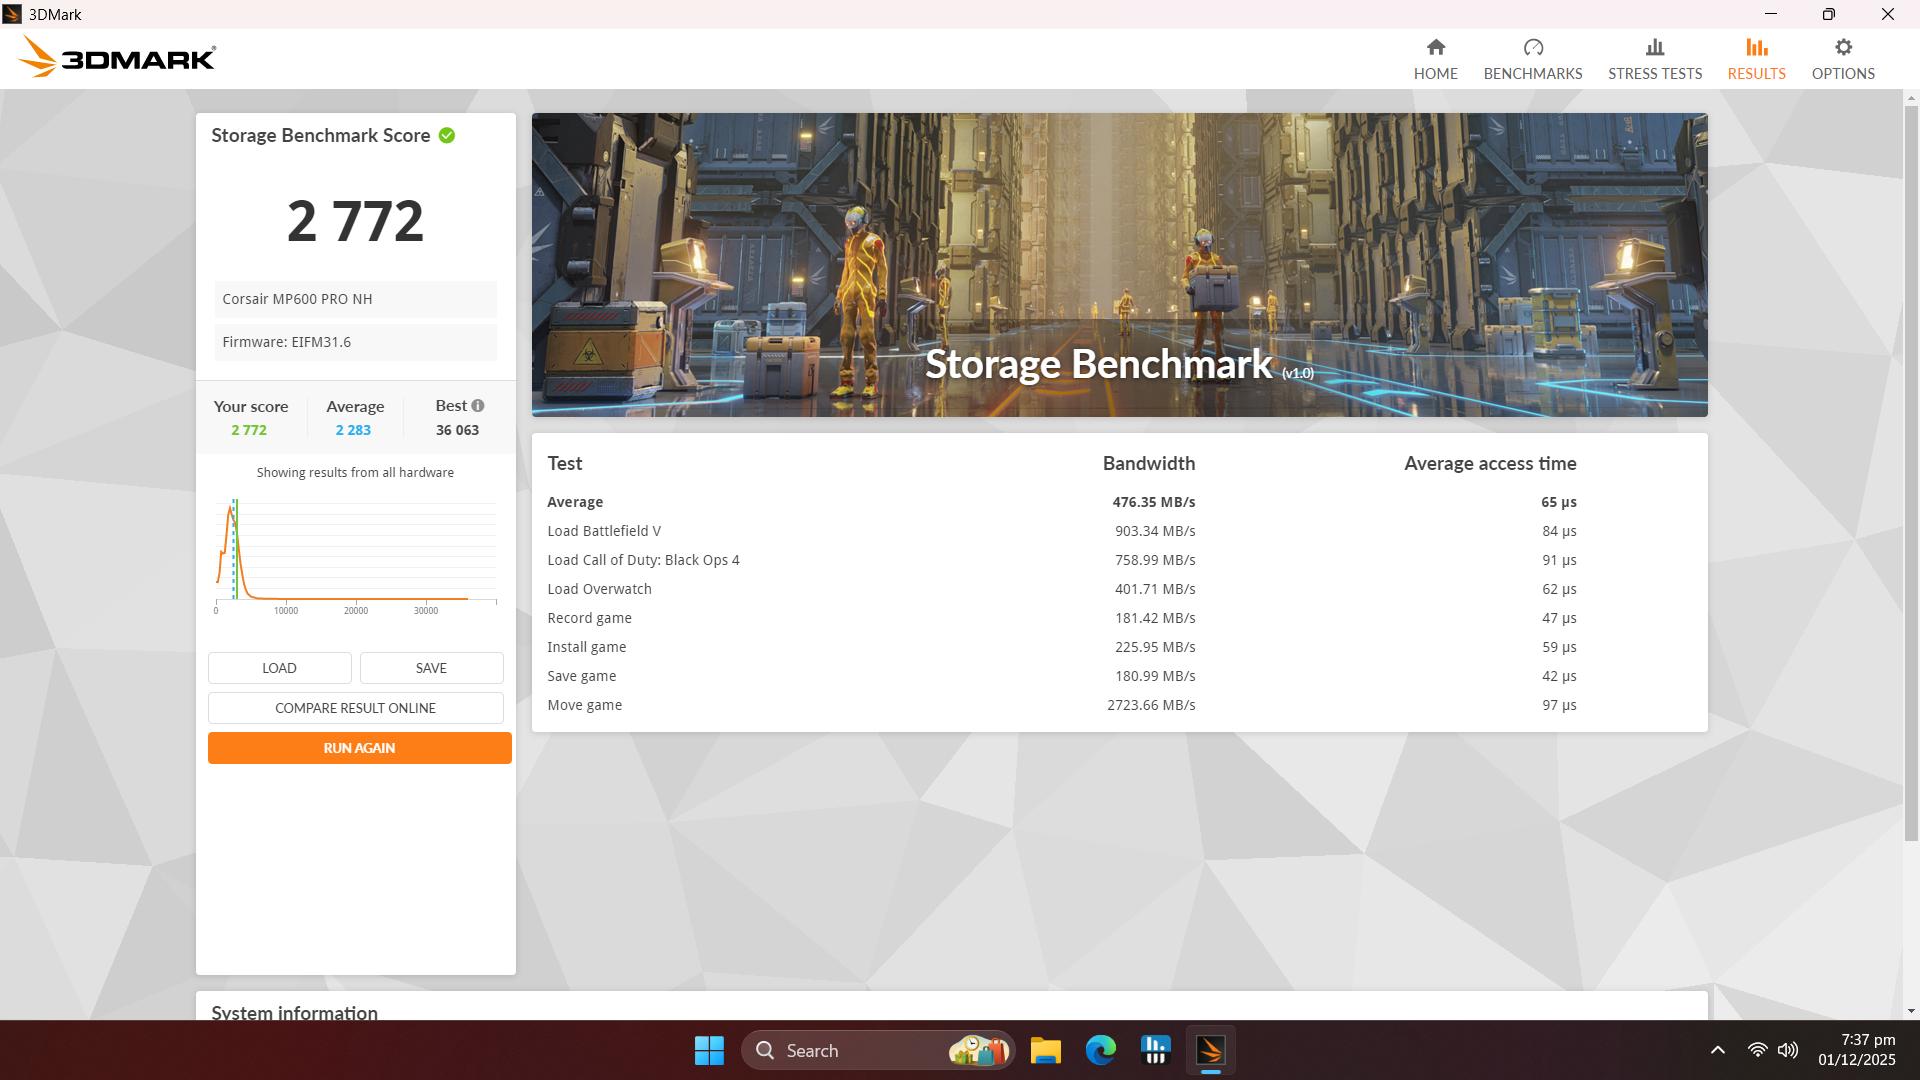Click Showing results from all hardware
The height and width of the screenshot is (1080, 1920).
click(x=355, y=472)
